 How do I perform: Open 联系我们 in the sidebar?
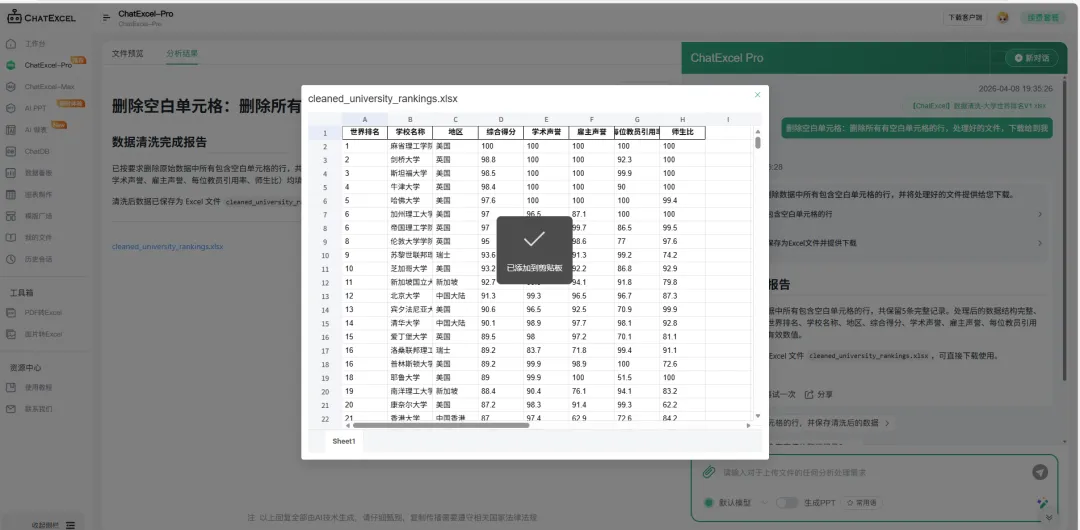39,409
